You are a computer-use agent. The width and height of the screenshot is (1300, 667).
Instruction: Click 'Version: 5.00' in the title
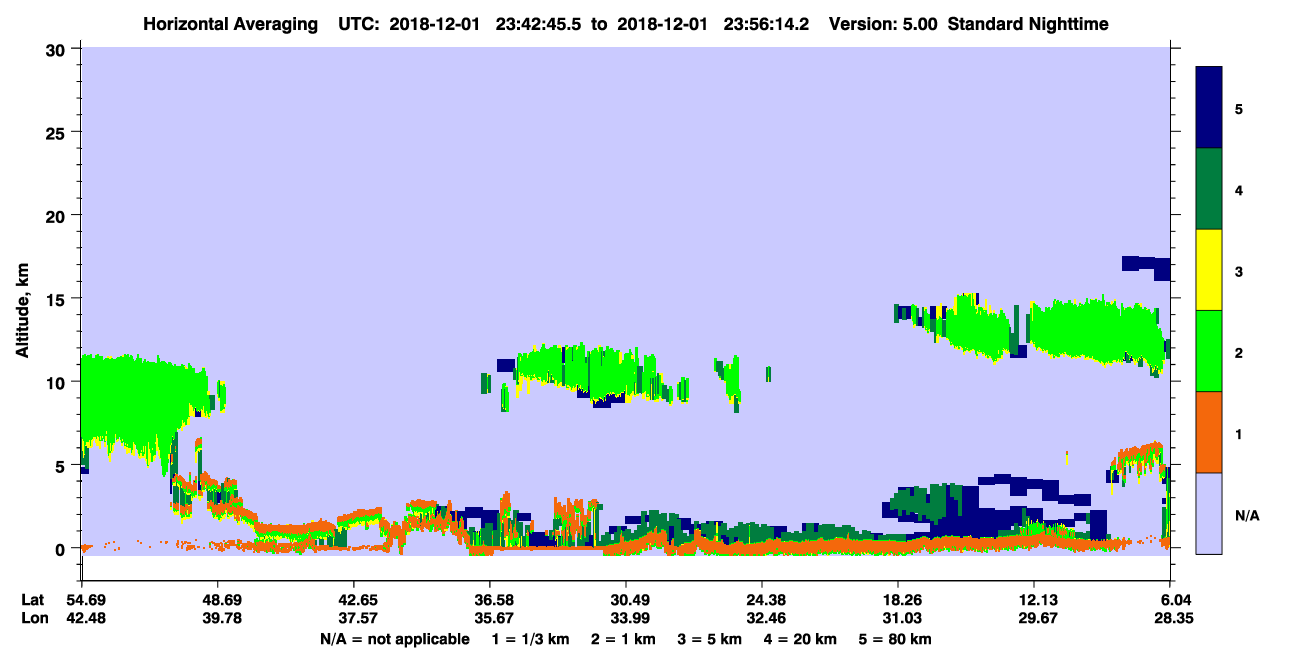(x=881, y=24)
